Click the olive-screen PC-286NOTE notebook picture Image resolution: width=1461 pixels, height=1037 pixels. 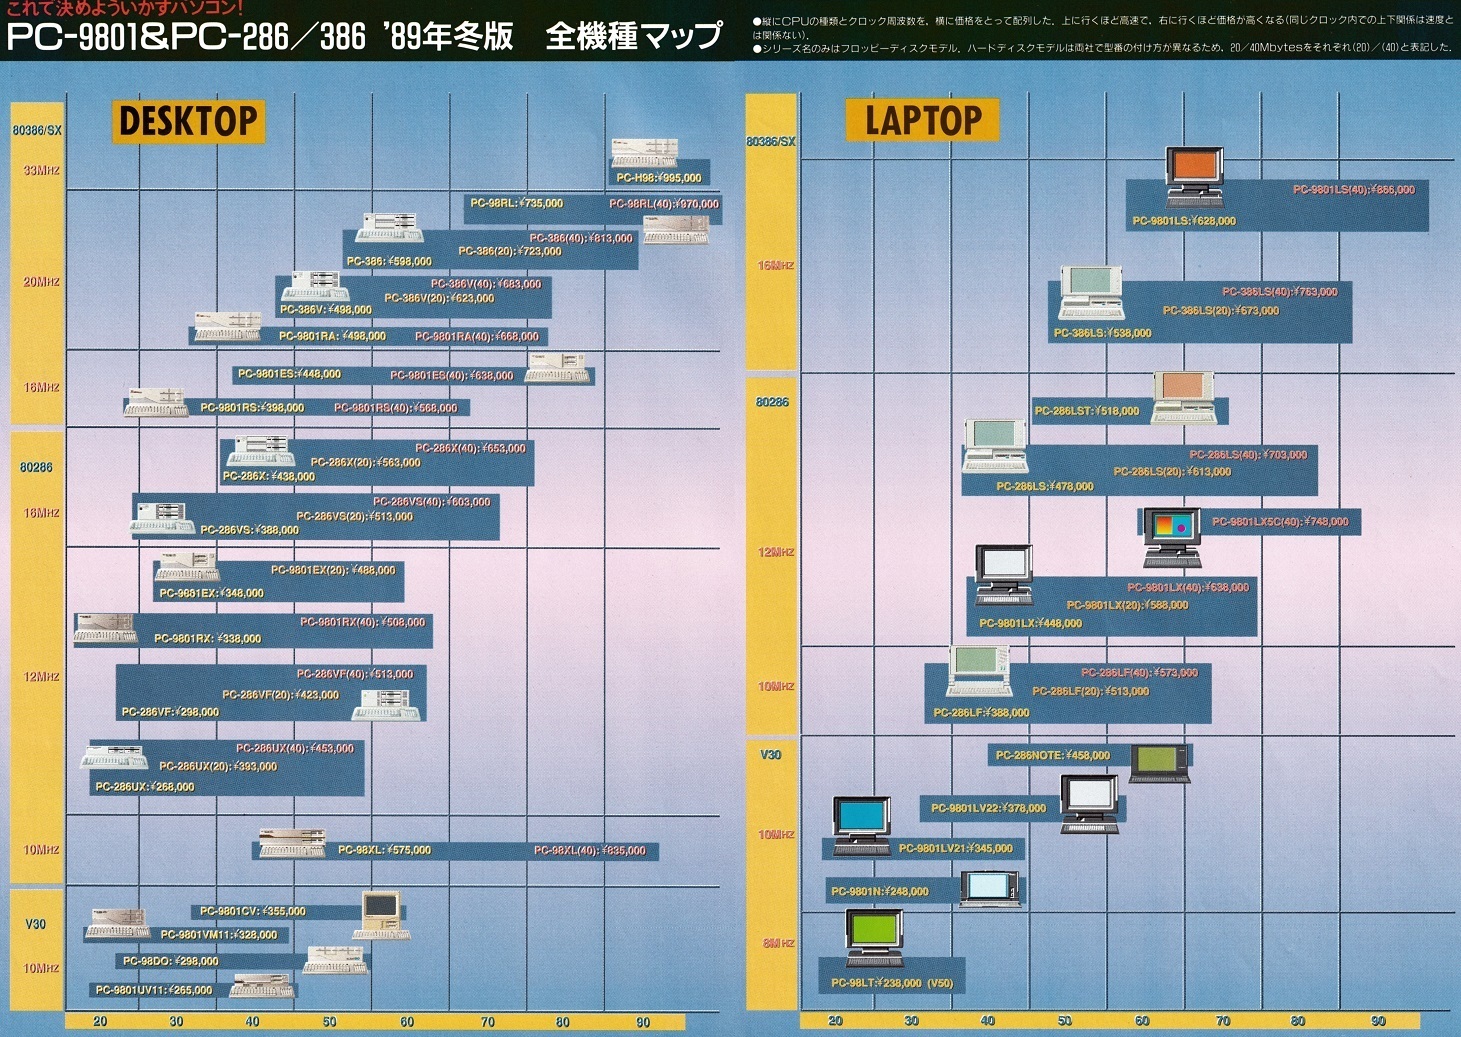1160,763
